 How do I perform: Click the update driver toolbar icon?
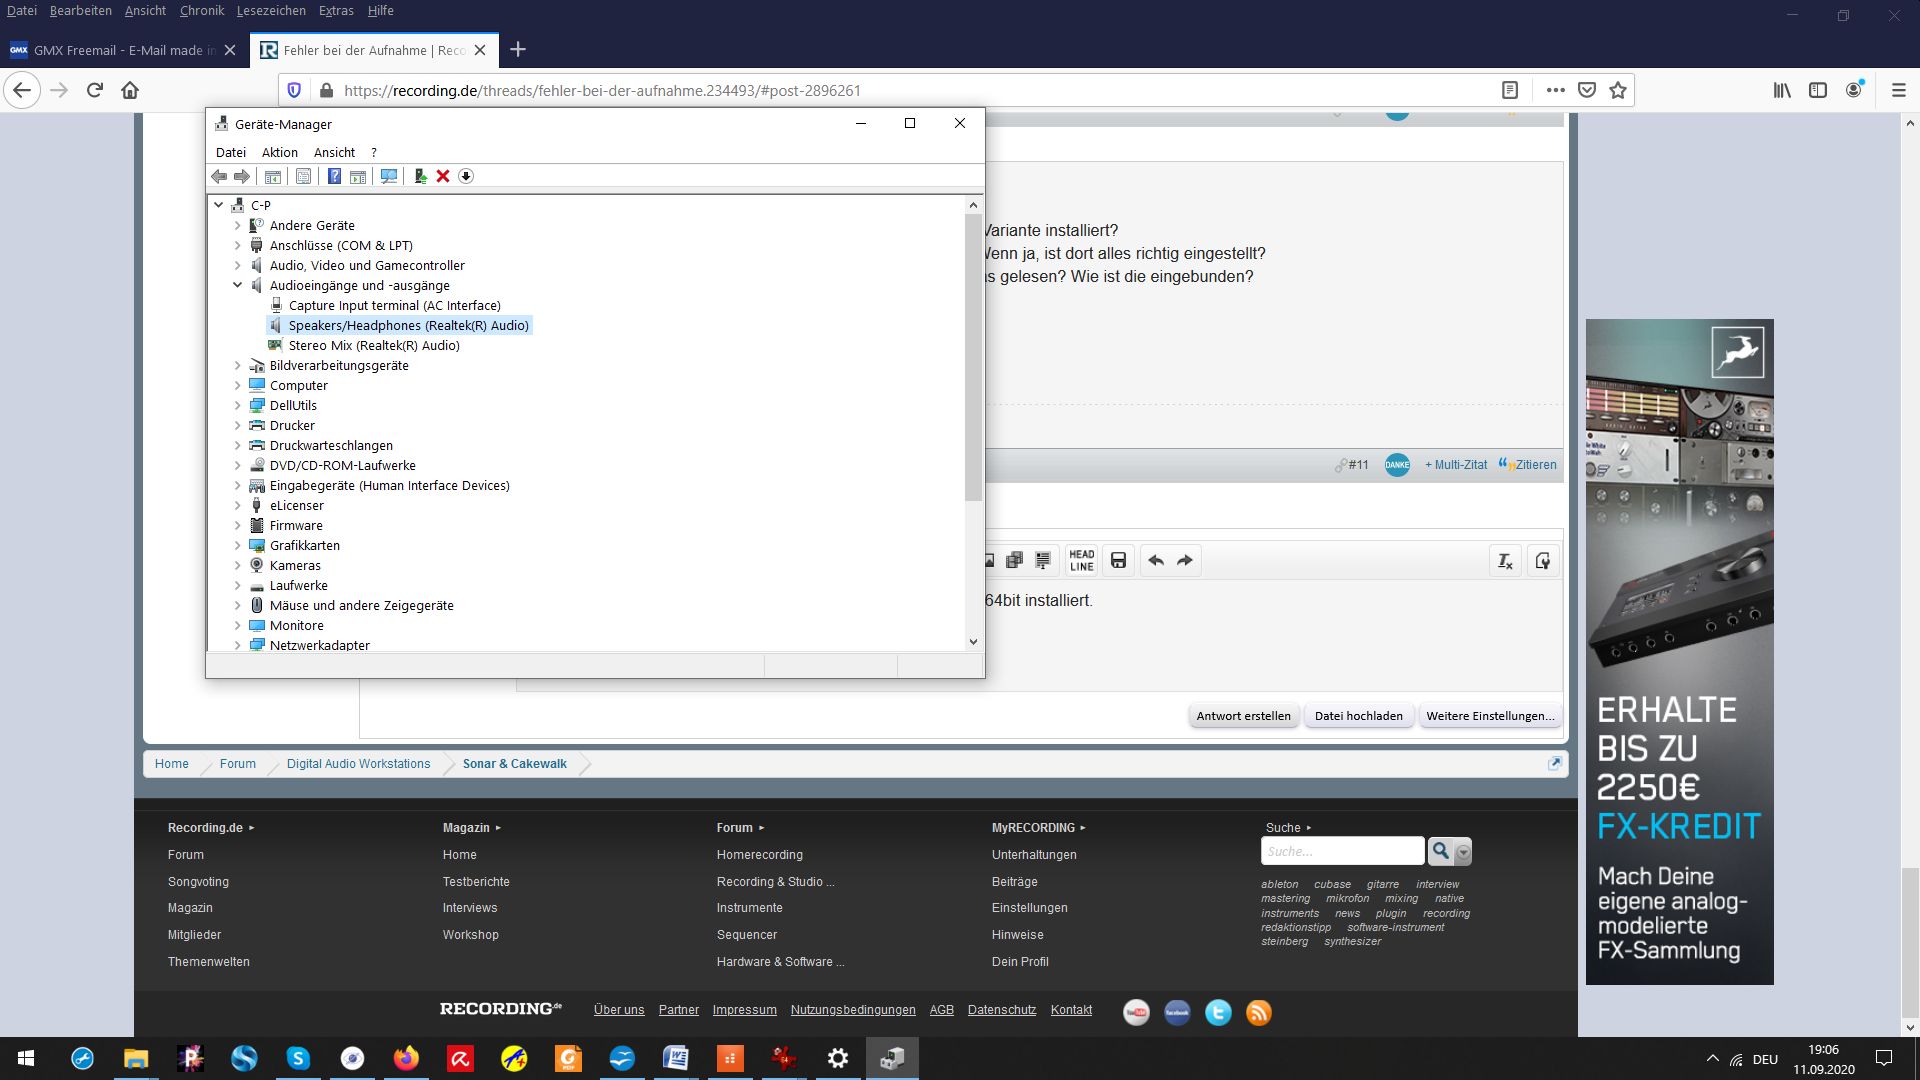pos(420,176)
